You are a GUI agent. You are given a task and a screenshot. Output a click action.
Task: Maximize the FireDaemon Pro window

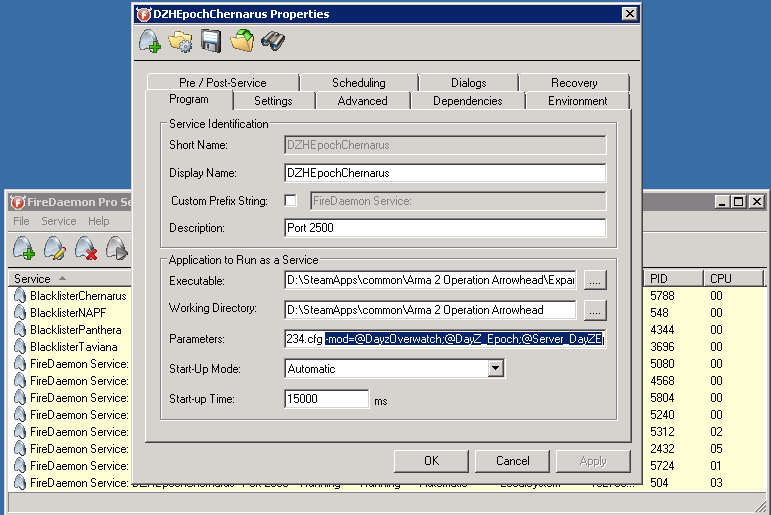(738, 202)
